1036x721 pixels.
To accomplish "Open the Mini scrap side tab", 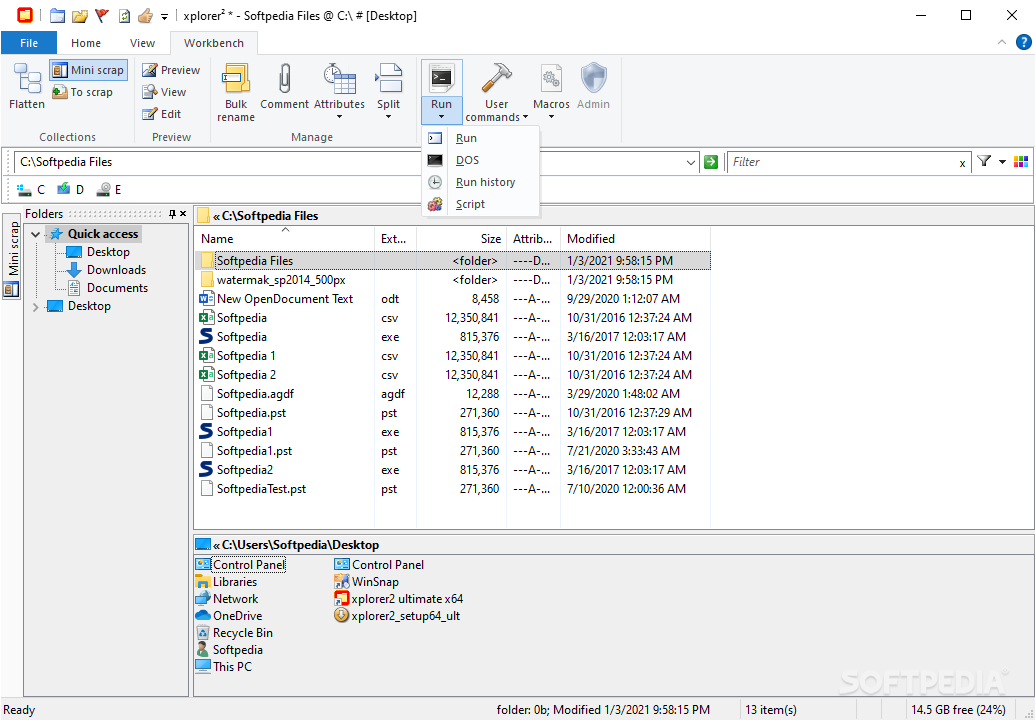I will click(13, 256).
